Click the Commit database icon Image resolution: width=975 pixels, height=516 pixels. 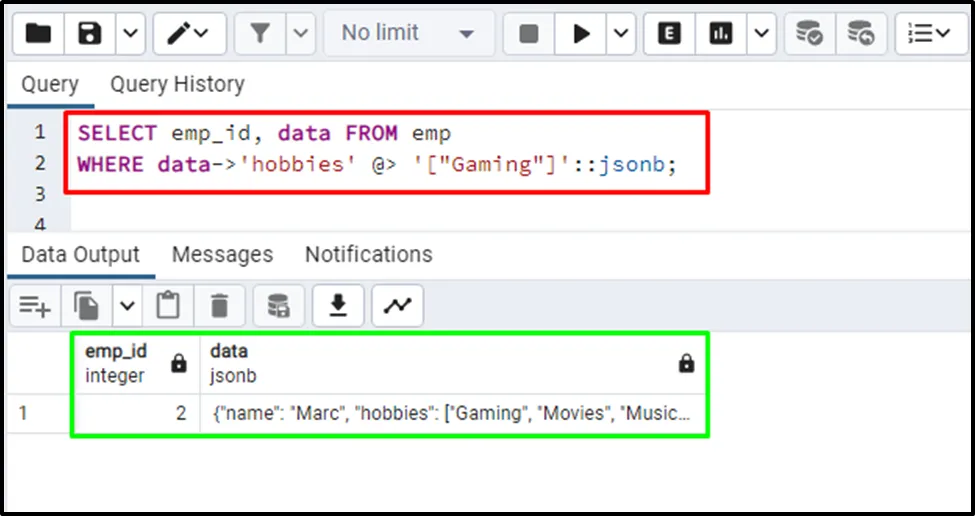click(809, 34)
